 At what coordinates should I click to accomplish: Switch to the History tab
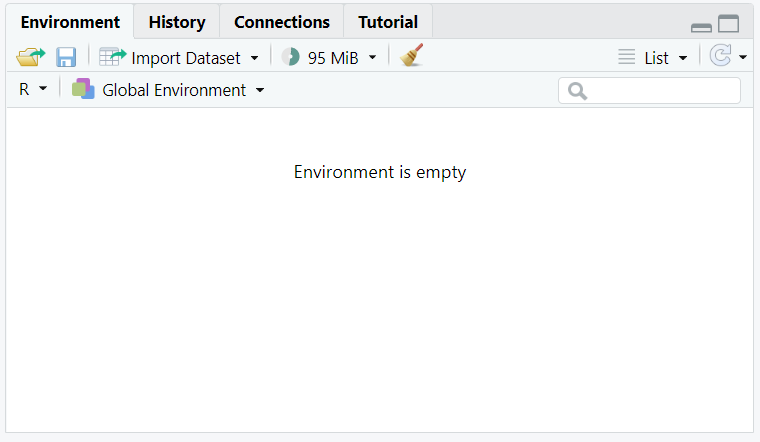[177, 22]
